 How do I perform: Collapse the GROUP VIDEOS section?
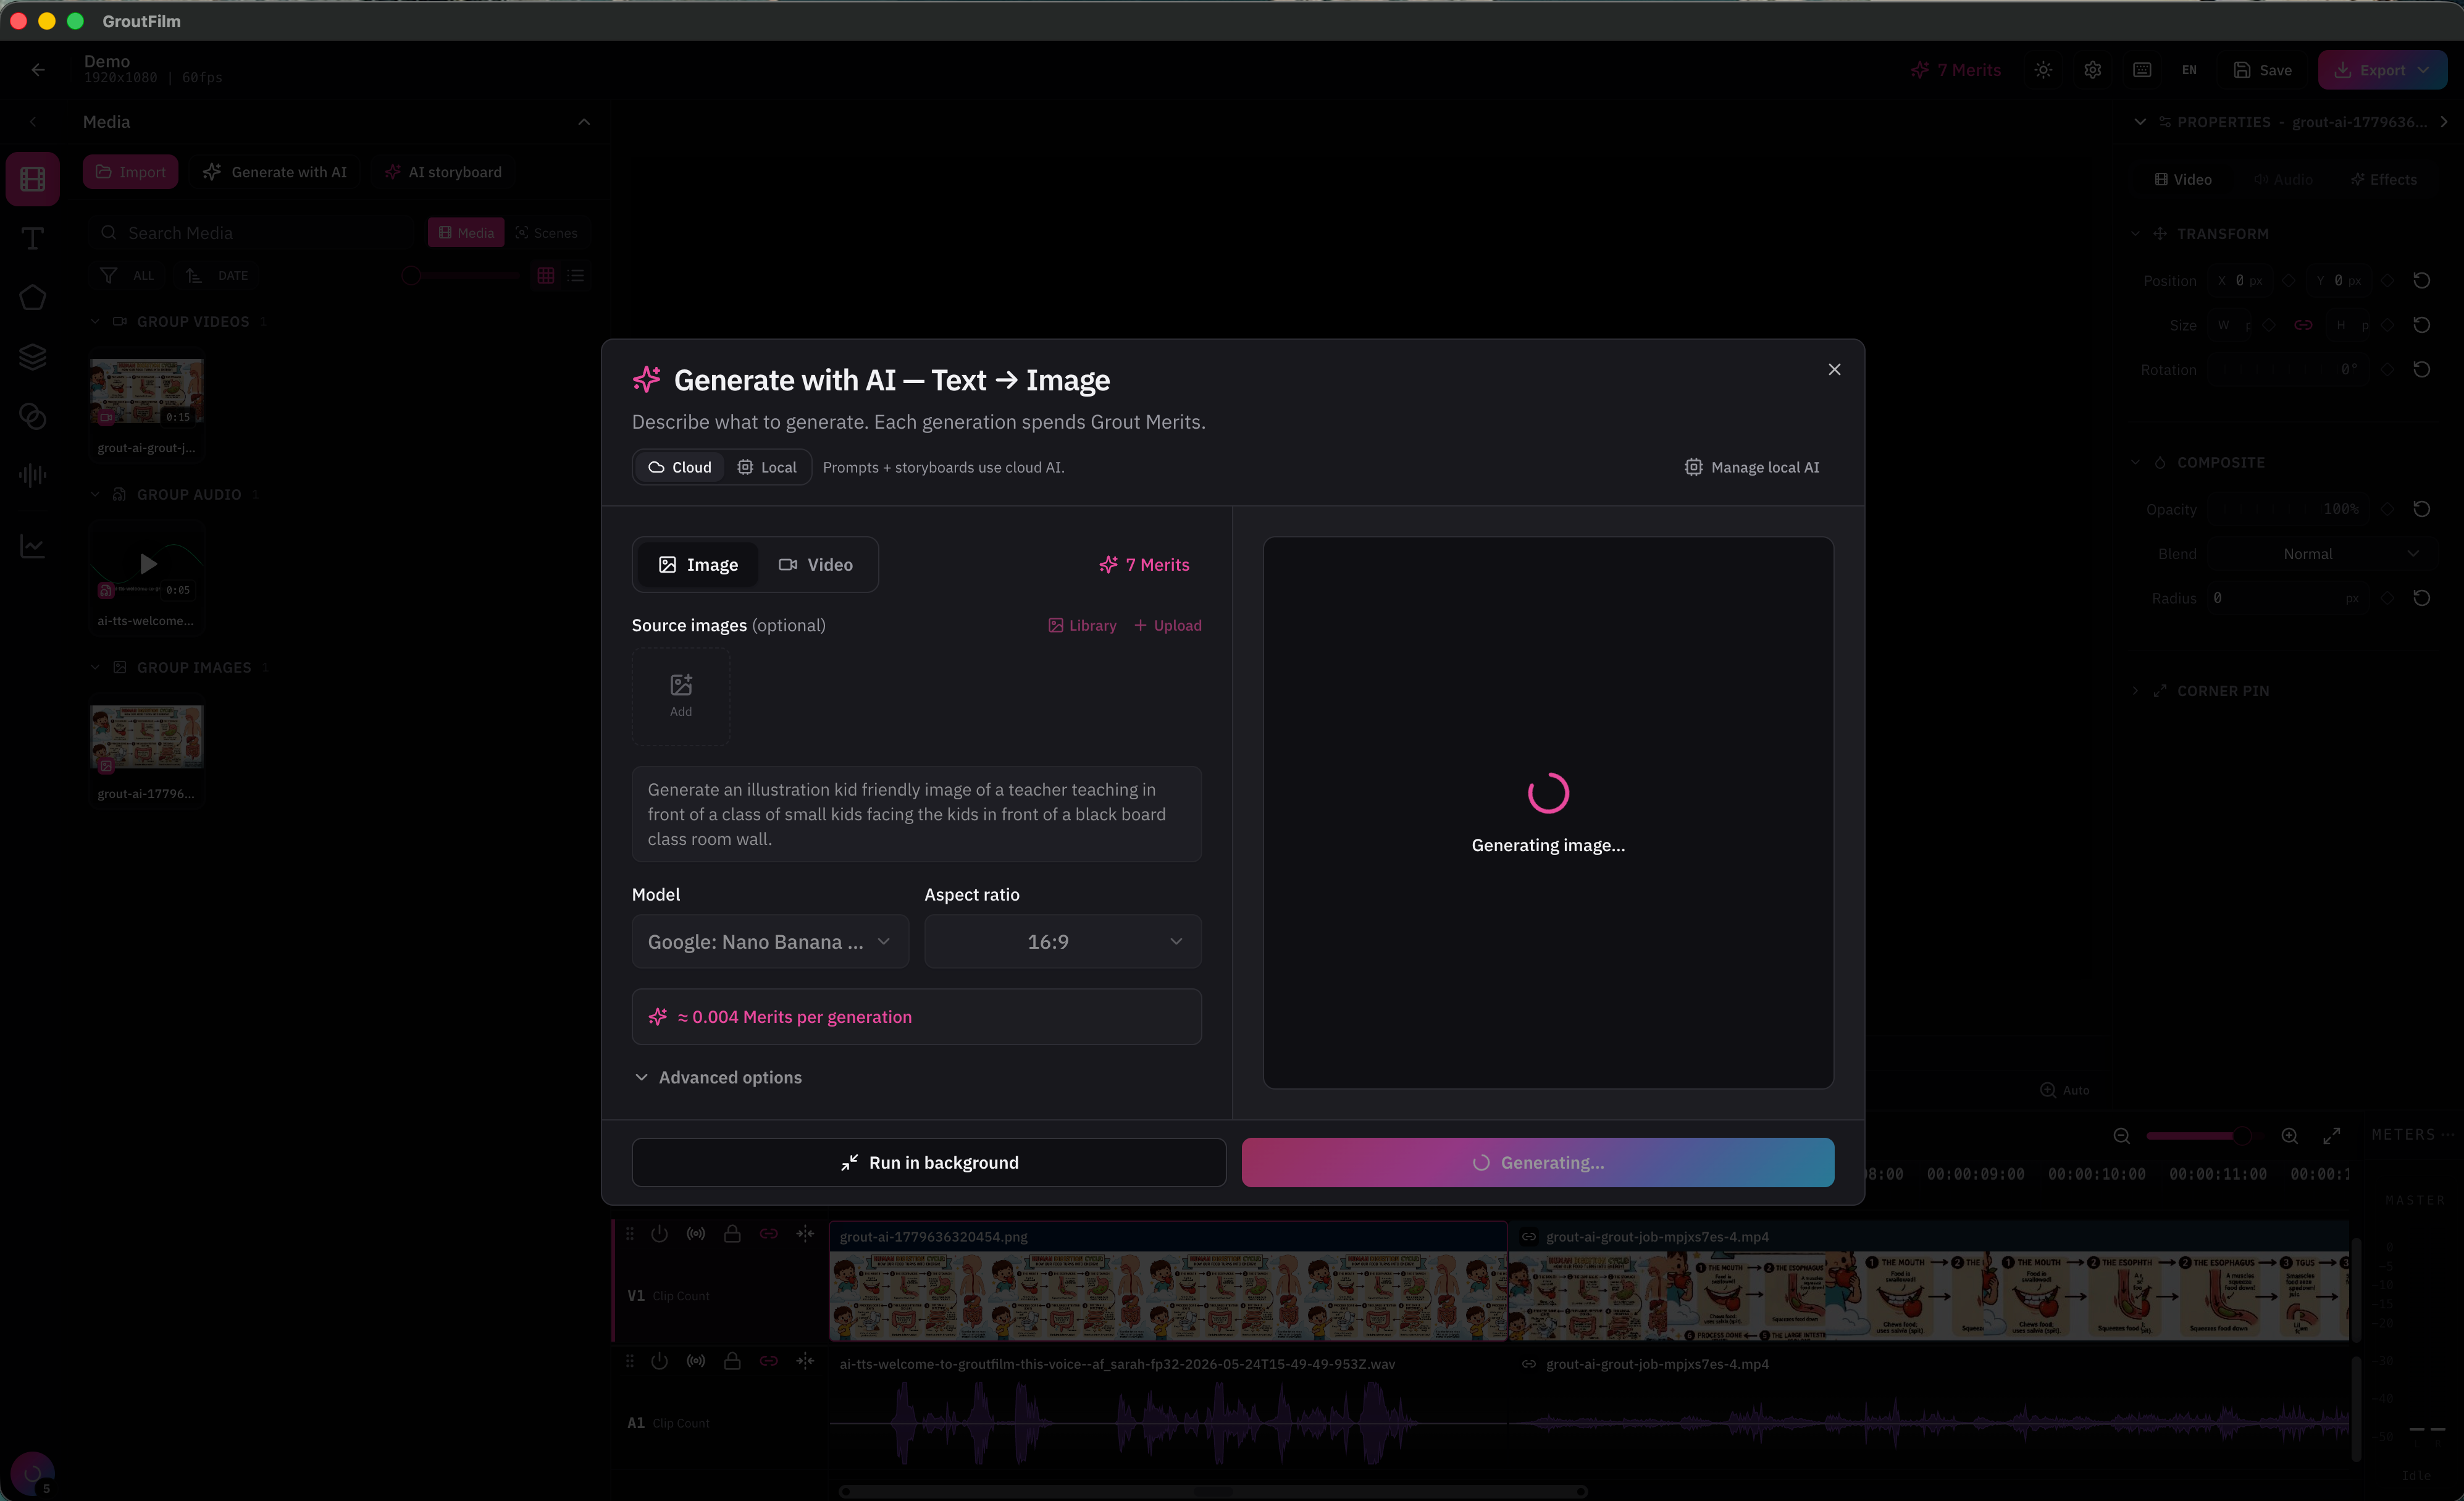[95, 322]
